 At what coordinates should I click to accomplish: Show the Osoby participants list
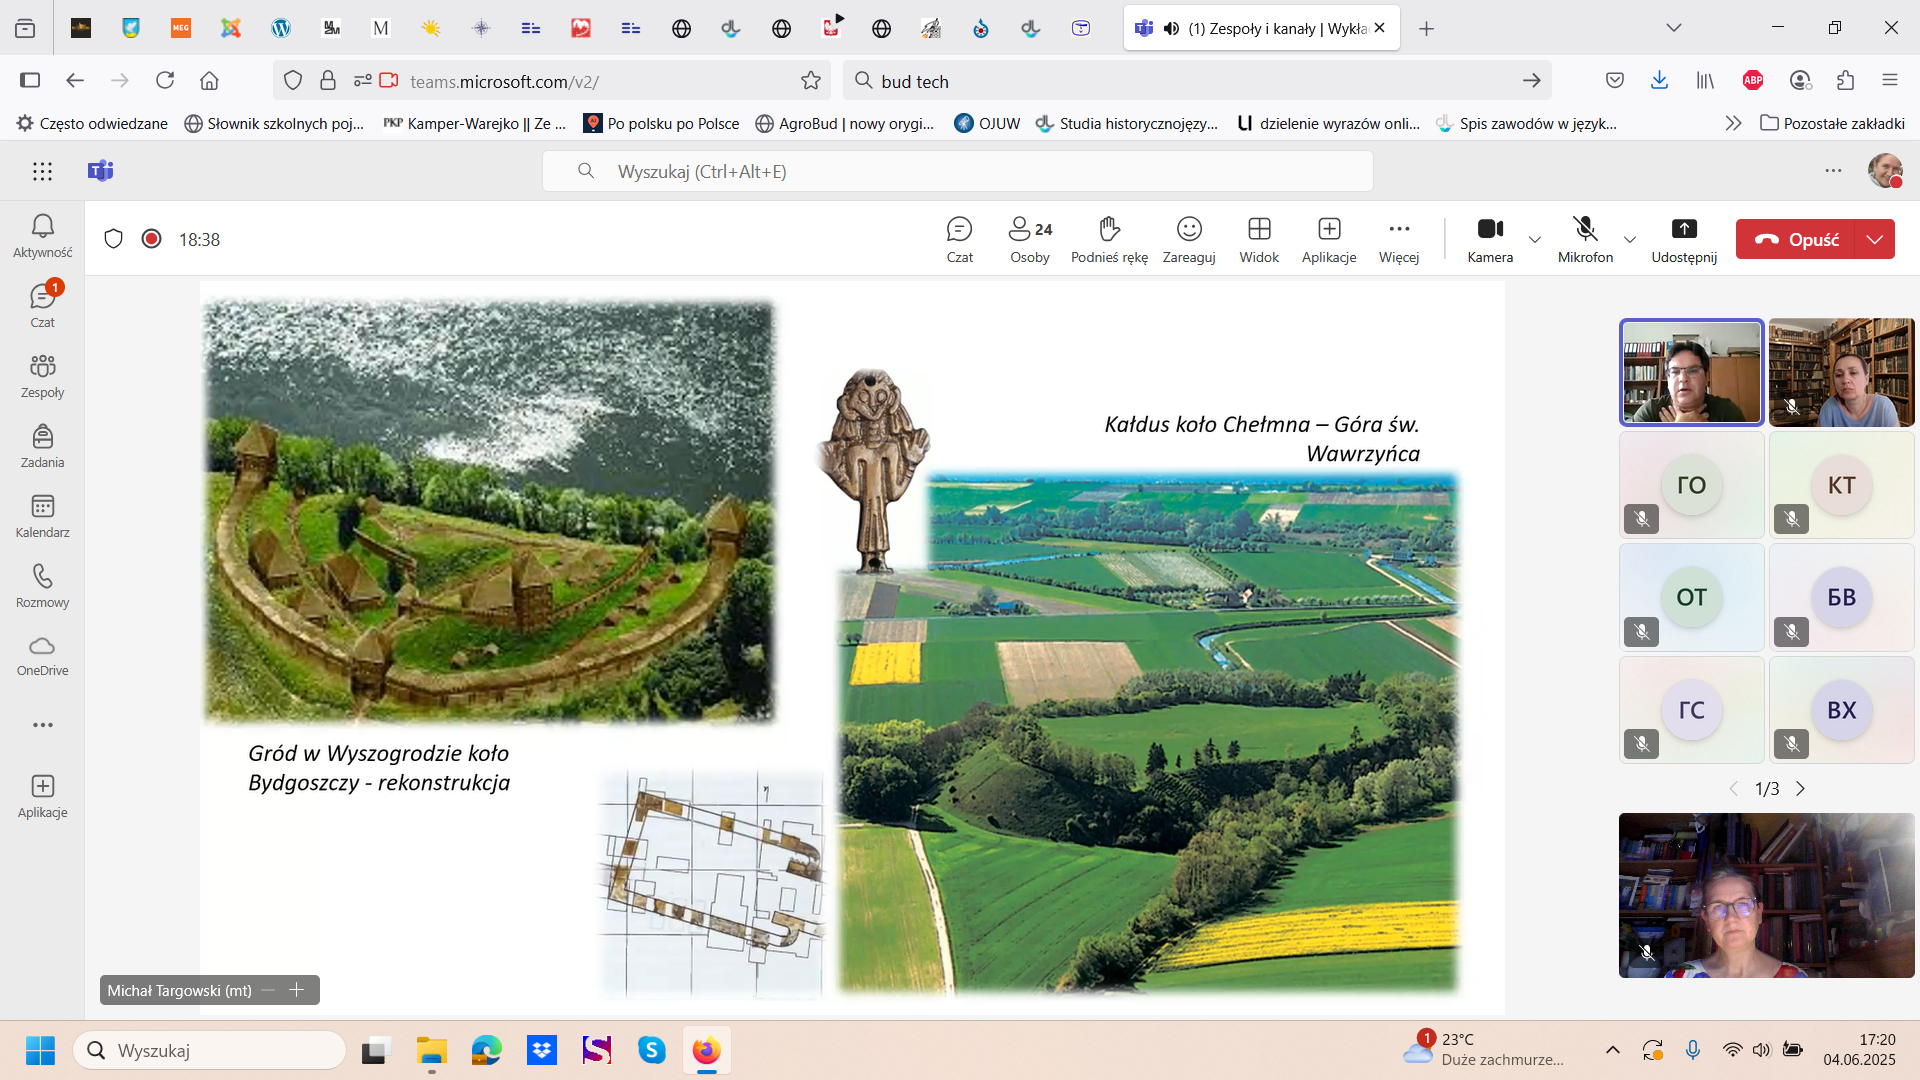1030,240
